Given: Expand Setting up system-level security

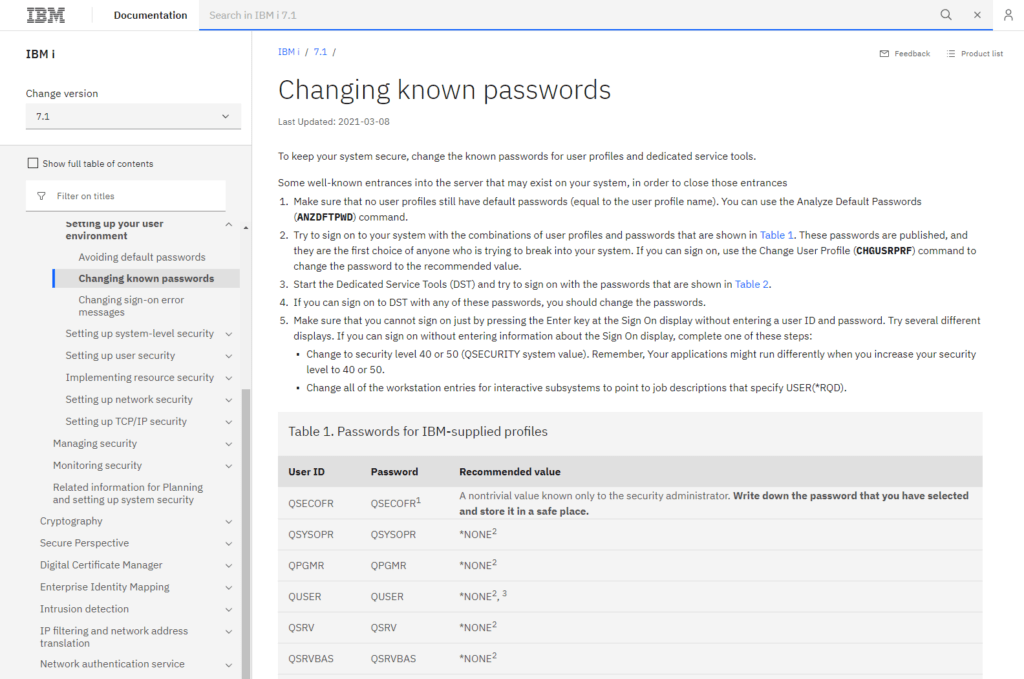Looking at the screenshot, I should pos(229,334).
